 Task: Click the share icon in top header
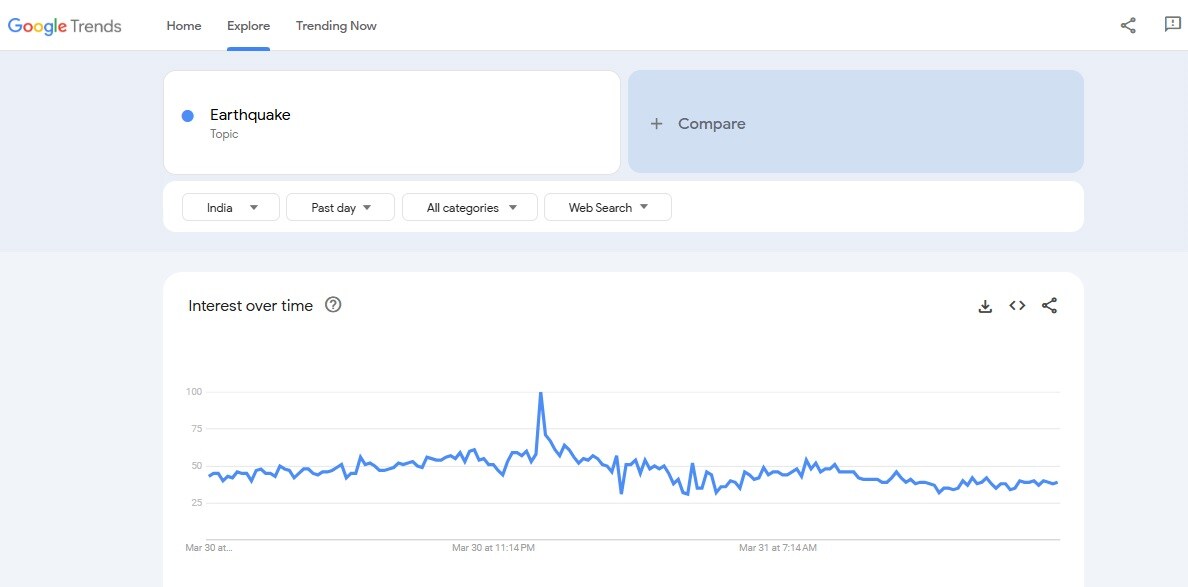coord(1128,26)
